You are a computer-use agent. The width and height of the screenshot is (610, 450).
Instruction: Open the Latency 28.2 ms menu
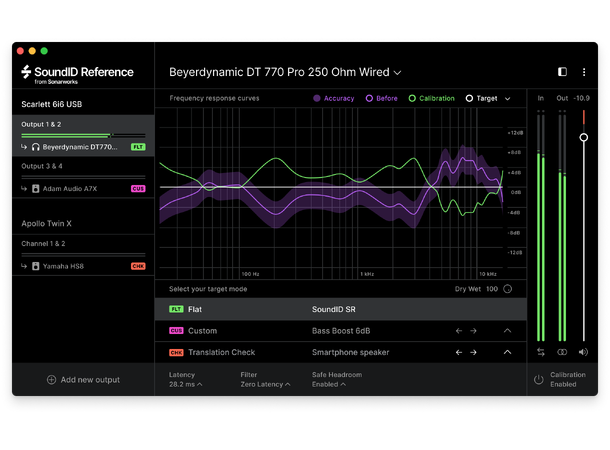(186, 384)
